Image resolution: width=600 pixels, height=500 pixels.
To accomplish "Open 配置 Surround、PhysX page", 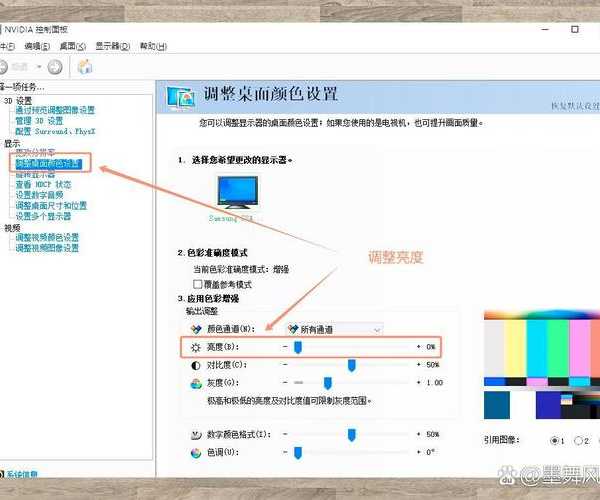I will 55,131.
